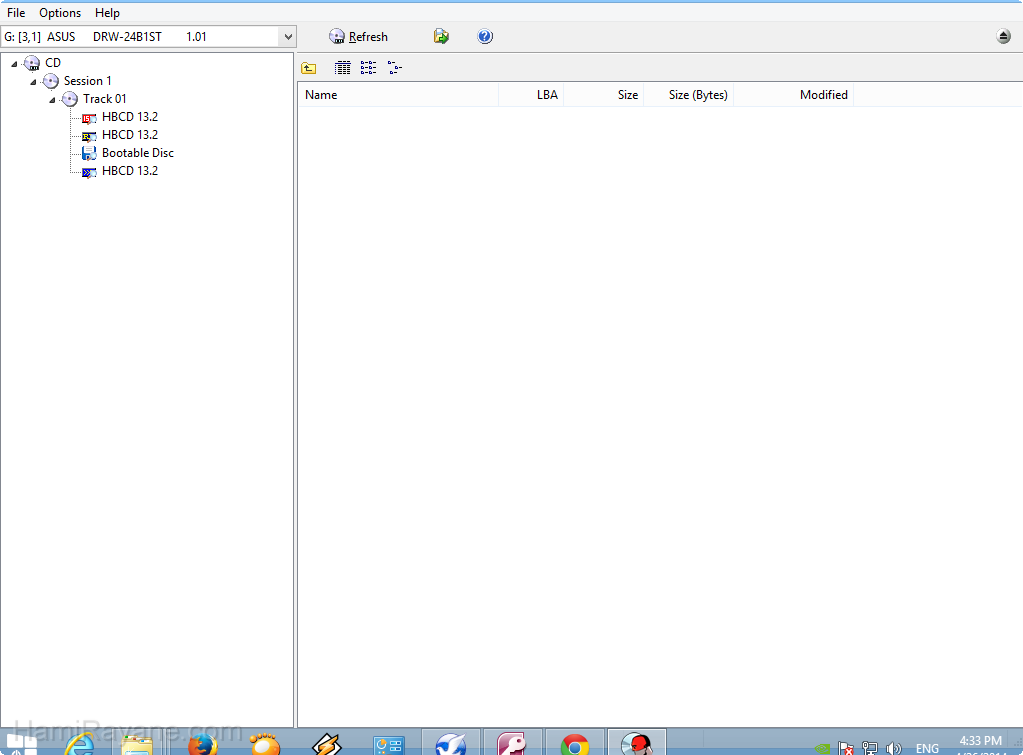Viewport: 1023px width, 755px height.
Task: Click the volume speaker tray icon
Action: click(894, 748)
